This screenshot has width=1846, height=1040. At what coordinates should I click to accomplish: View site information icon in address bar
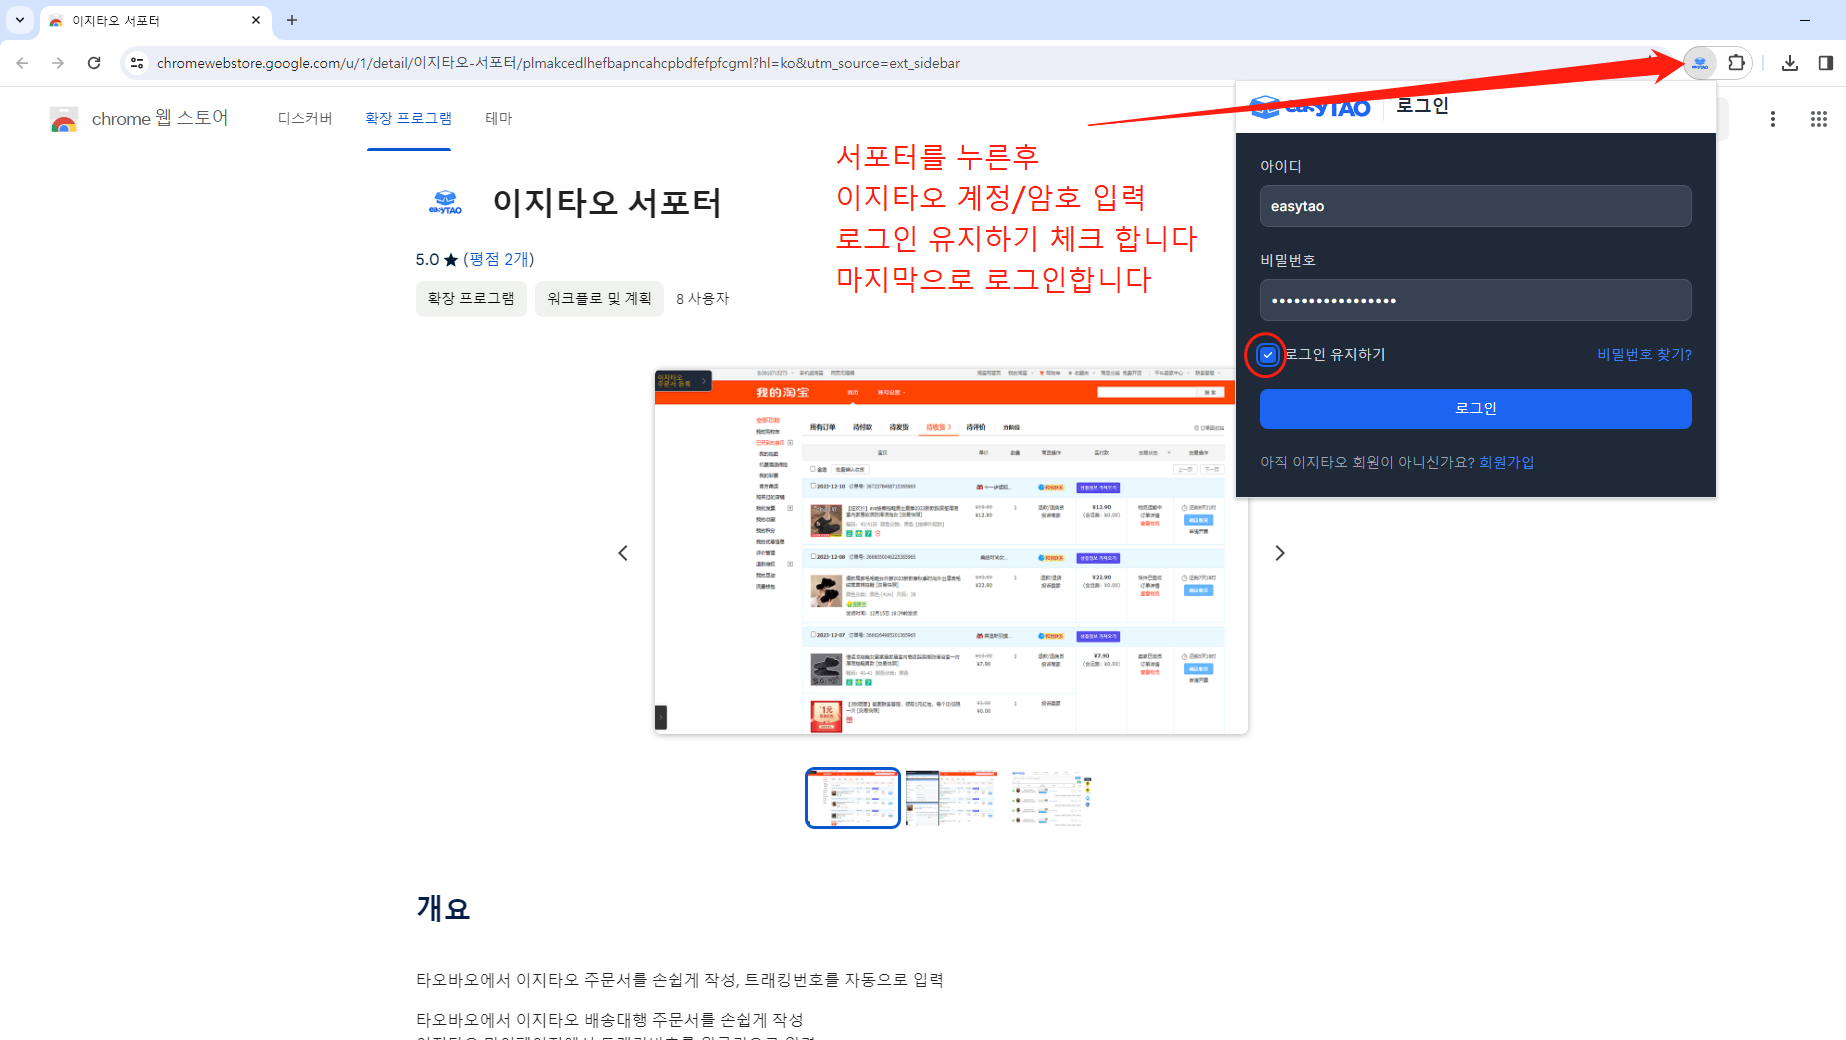click(x=137, y=63)
